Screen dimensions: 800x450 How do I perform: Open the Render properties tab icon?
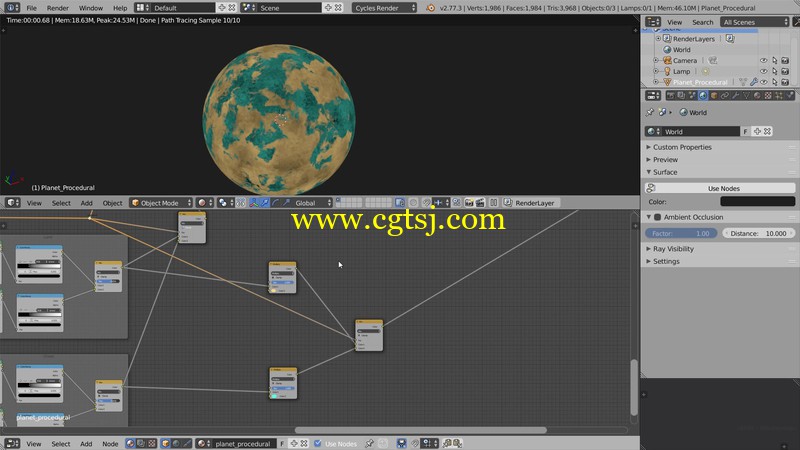(x=670, y=95)
